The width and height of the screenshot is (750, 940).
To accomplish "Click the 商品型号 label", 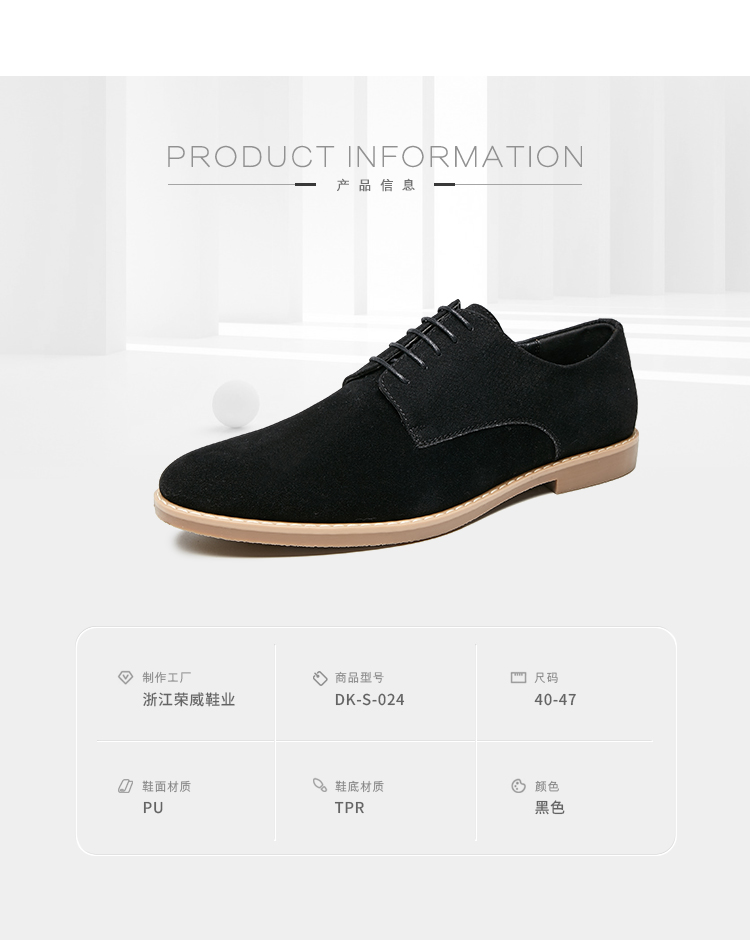I will click(359, 677).
